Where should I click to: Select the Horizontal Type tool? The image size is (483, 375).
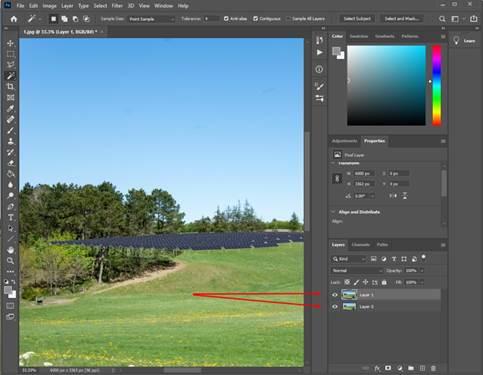coord(10,217)
